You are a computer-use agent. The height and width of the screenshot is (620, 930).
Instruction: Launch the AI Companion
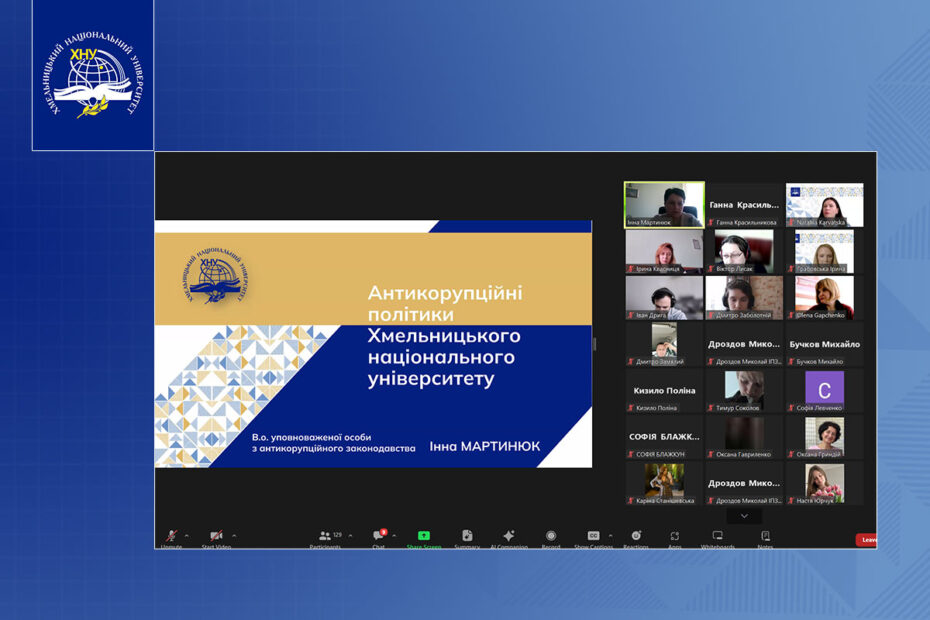pos(508,537)
